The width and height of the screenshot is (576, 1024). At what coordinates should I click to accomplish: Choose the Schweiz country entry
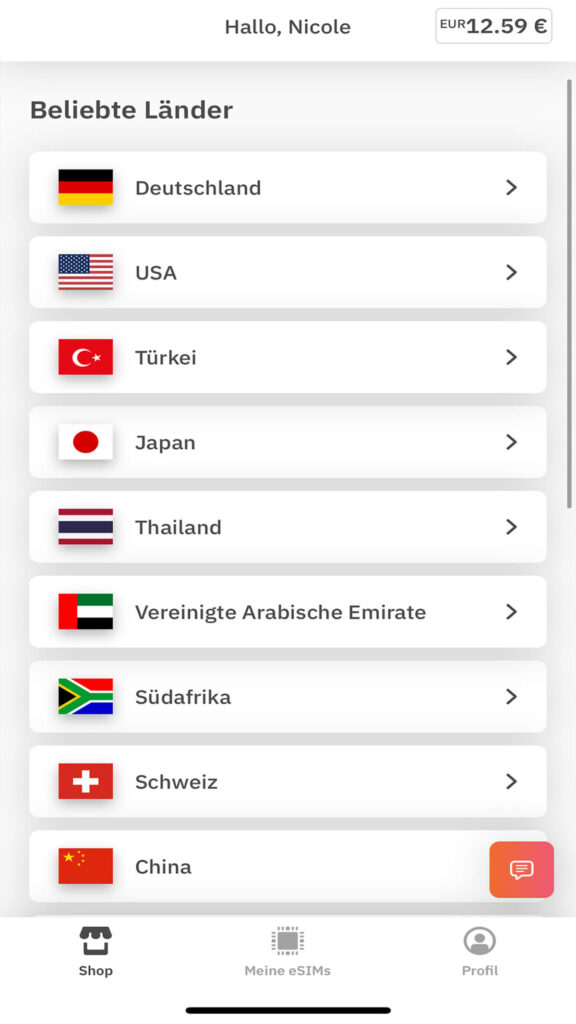click(287, 782)
